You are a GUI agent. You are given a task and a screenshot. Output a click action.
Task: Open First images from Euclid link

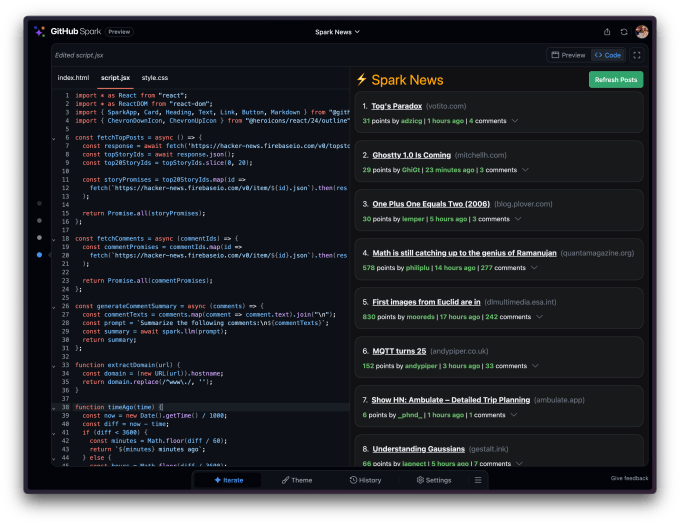pos(426,302)
